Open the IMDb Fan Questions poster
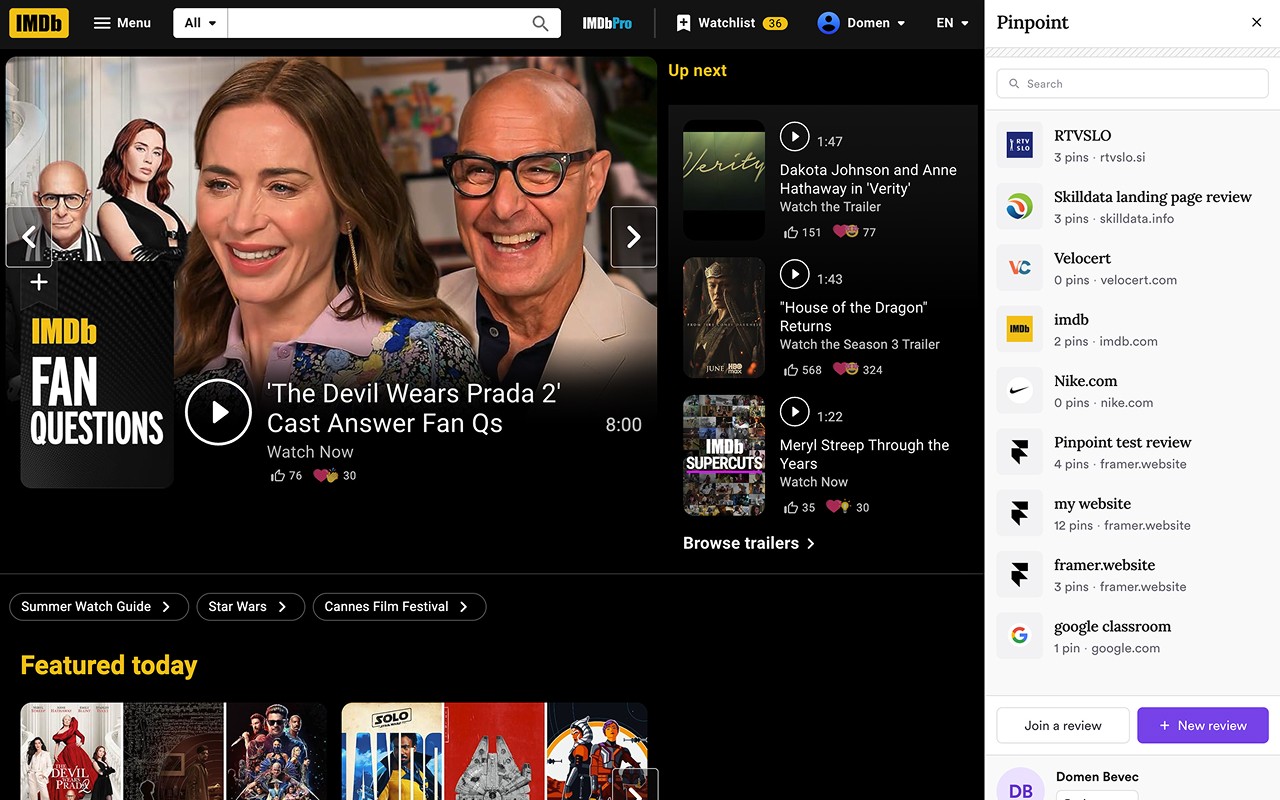Viewport: 1280px width, 800px height. [x=97, y=375]
